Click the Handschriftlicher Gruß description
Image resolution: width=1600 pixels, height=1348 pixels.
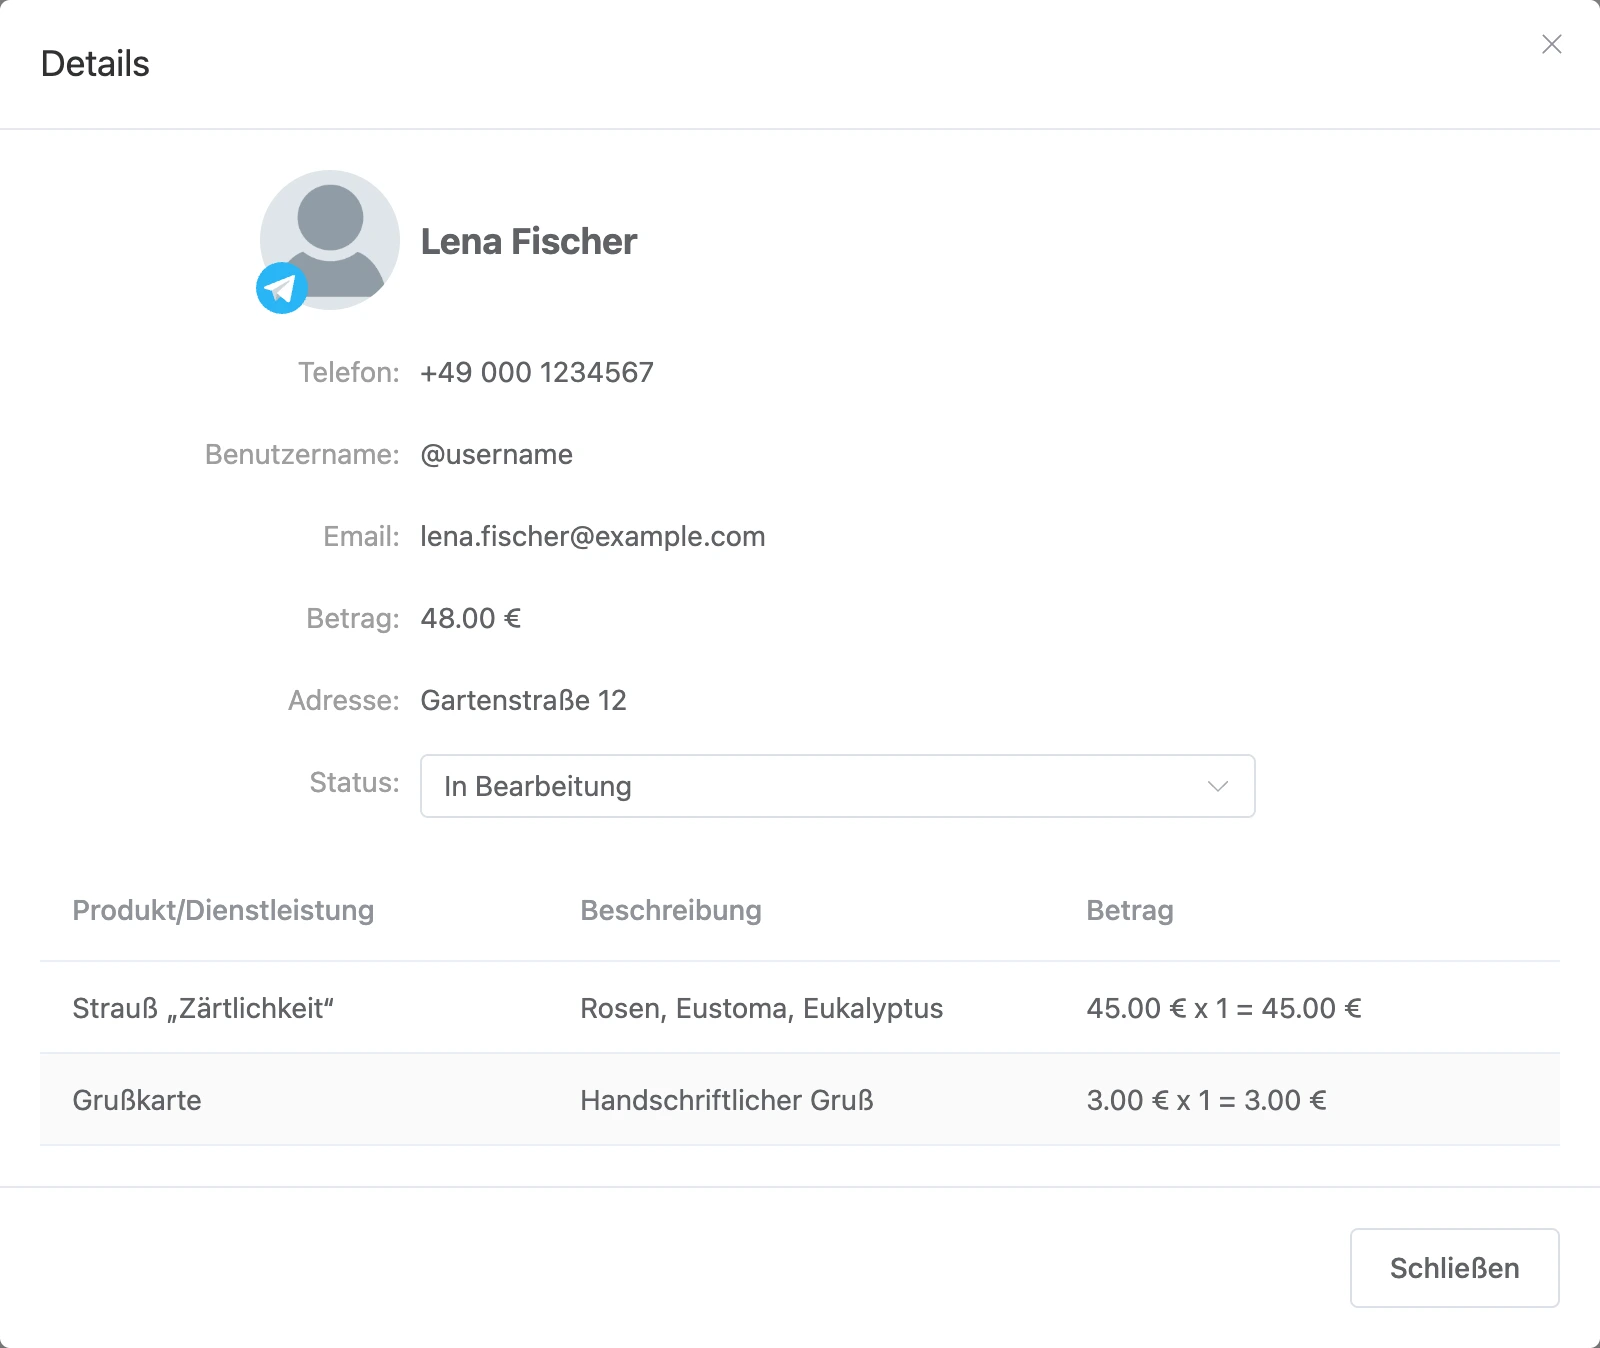click(x=727, y=1100)
